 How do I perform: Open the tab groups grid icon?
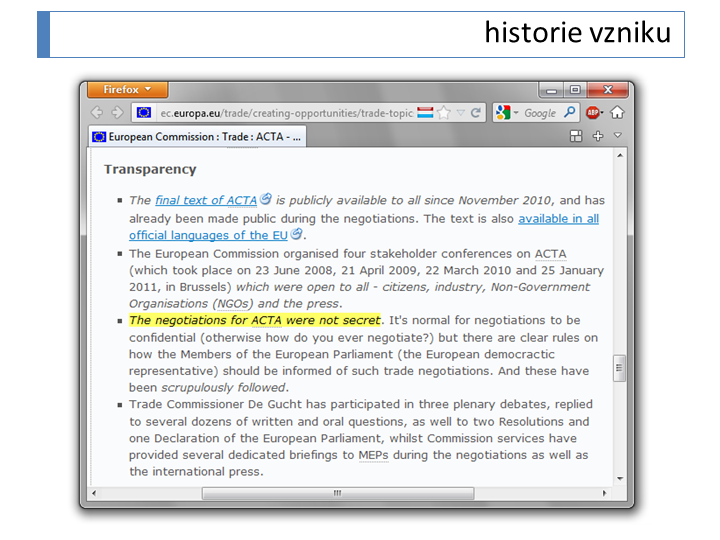[x=576, y=136]
